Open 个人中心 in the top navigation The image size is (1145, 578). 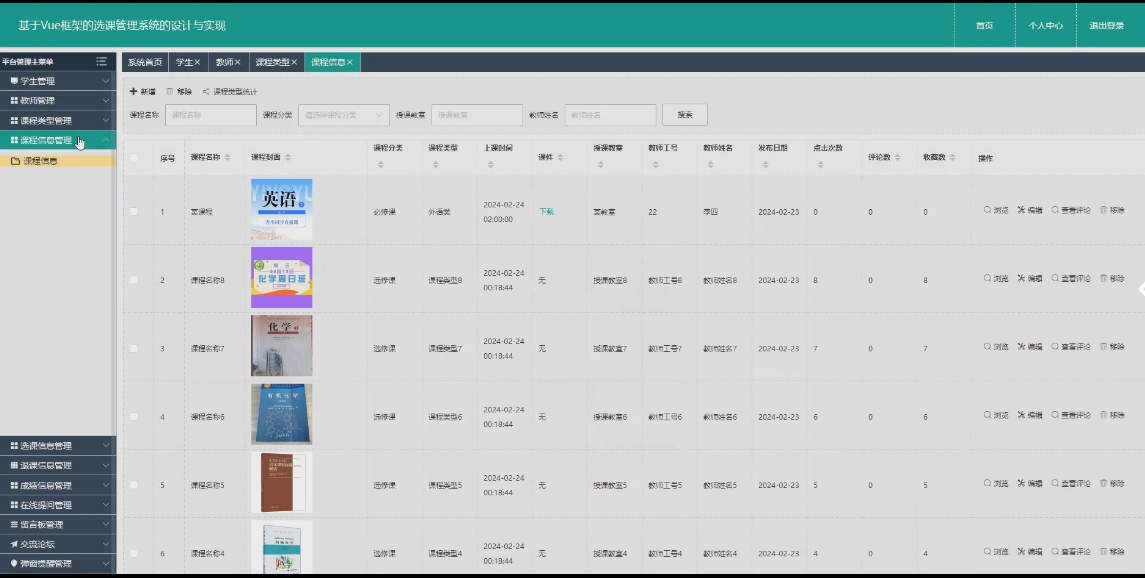click(x=1046, y=26)
